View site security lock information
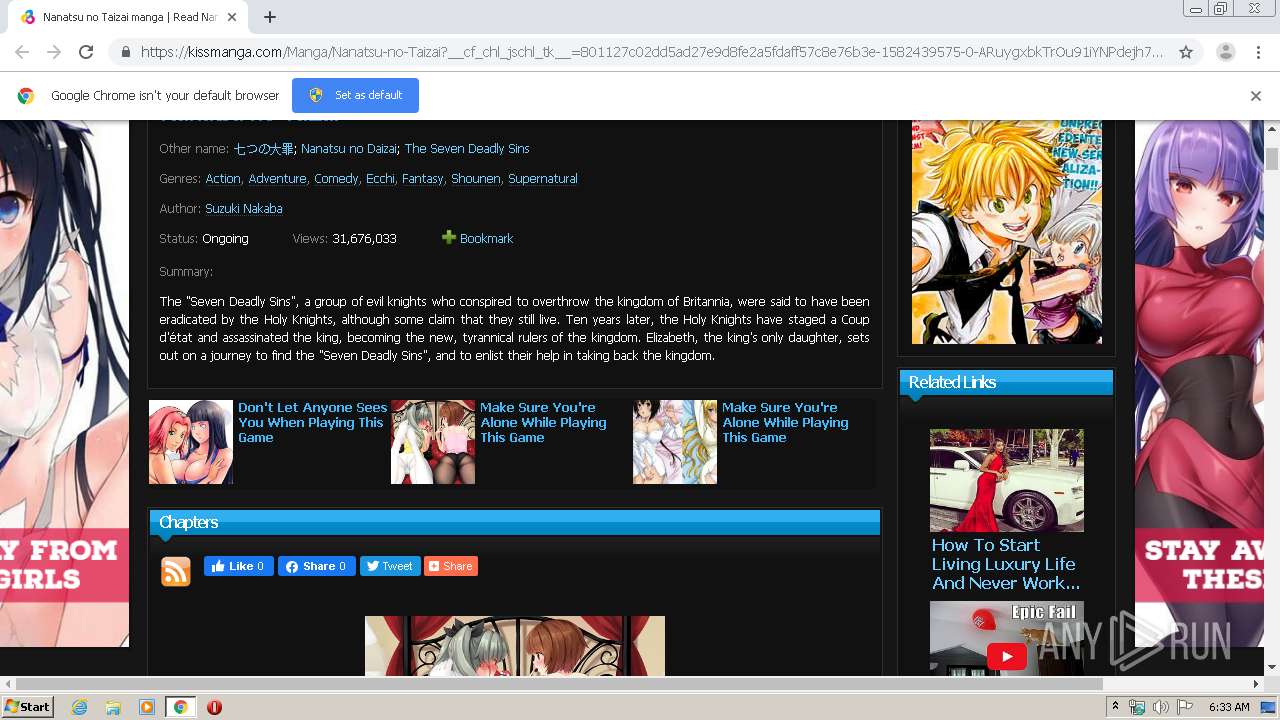Viewport: 1280px width, 720px height. click(125, 52)
